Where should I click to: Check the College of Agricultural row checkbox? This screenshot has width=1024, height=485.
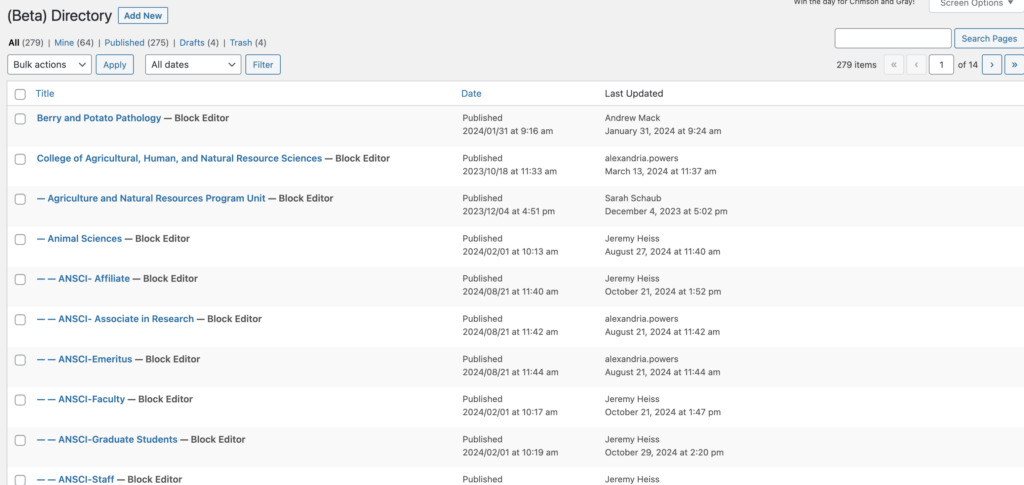[x=20, y=159]
